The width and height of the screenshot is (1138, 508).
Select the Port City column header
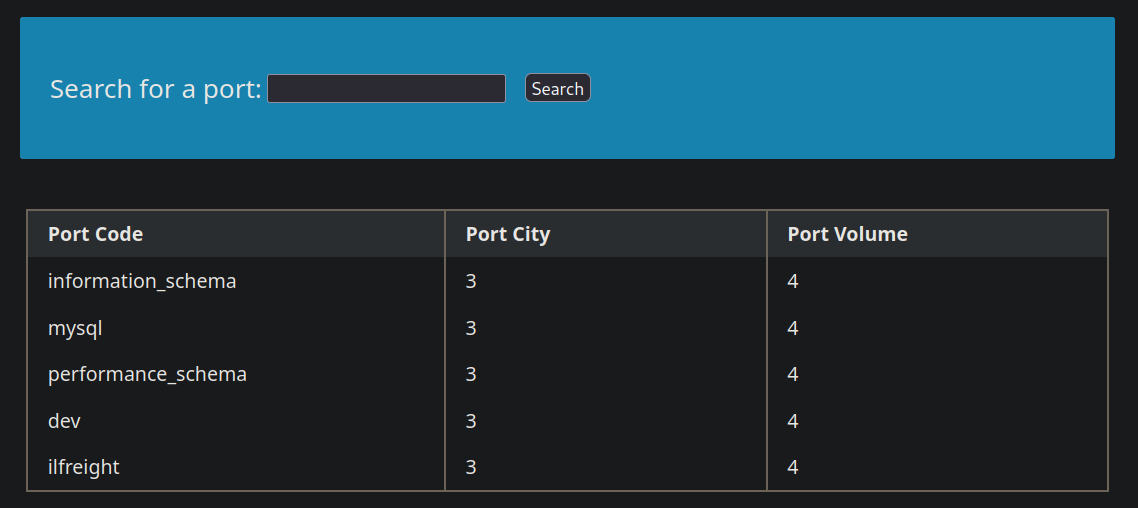click(x=508, y=234)
